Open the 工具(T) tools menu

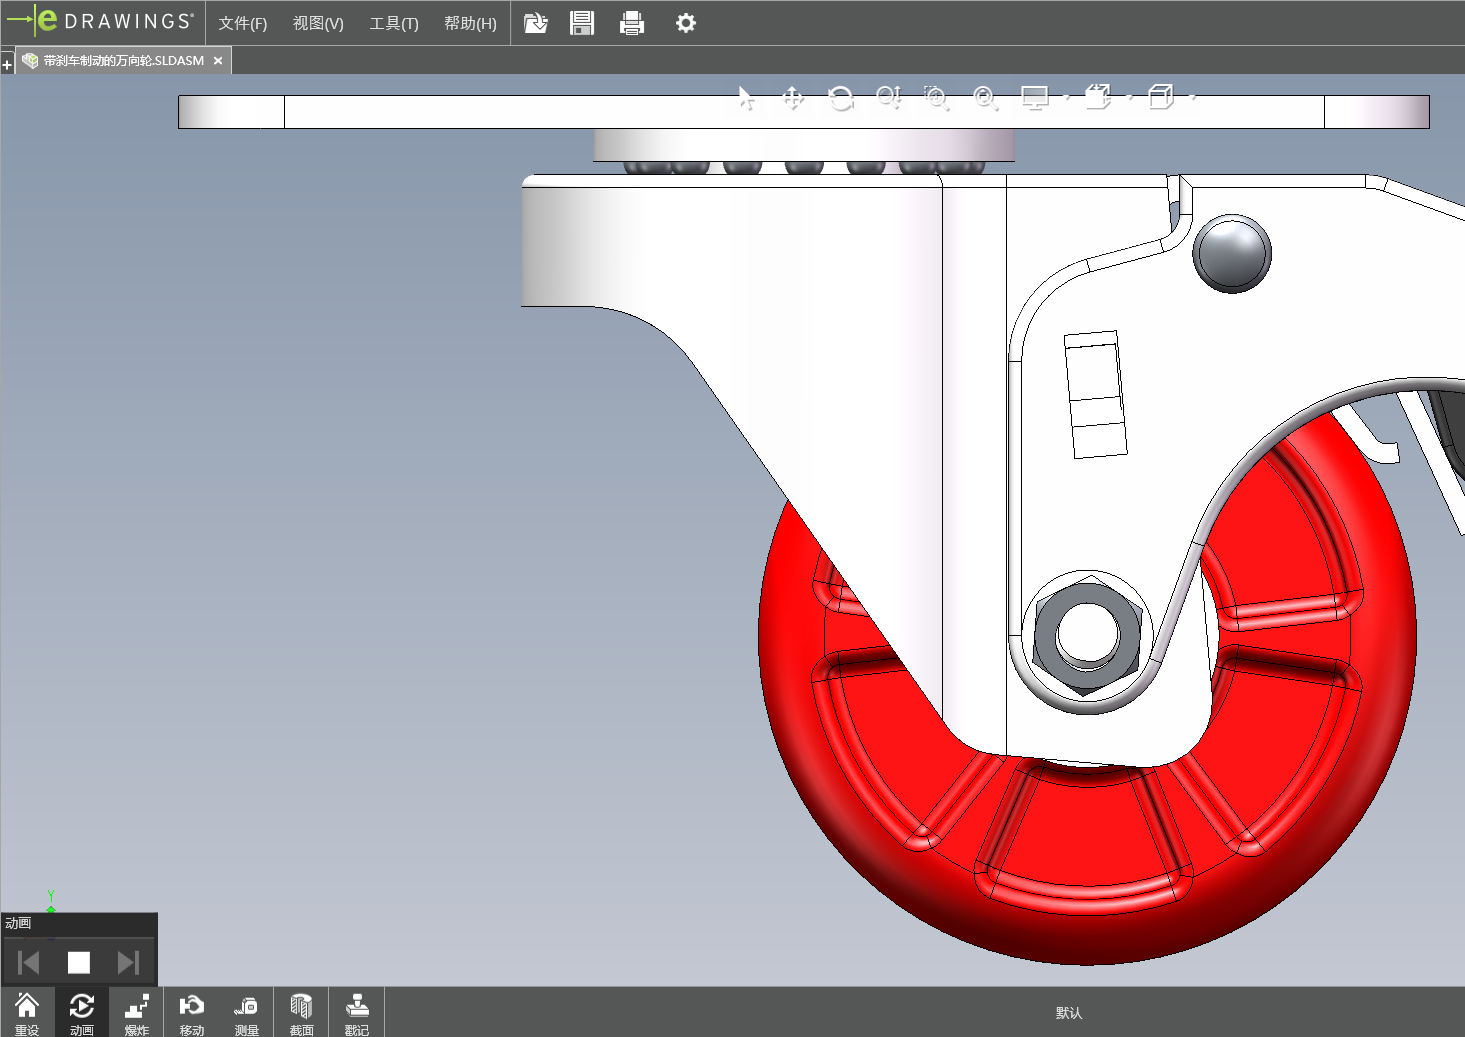394,23
